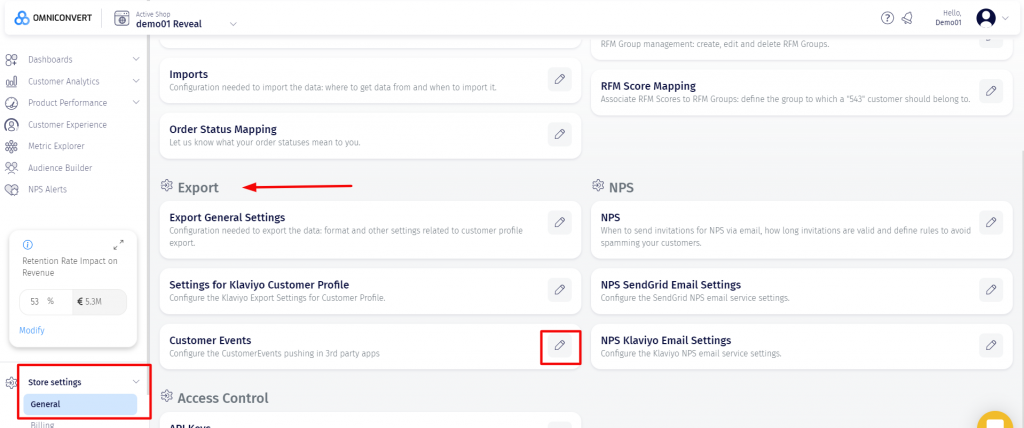Expand the Dashboards sidebar menu
Image resolution: width=1024 pixels, height=428 pixels.
point(136,59)
